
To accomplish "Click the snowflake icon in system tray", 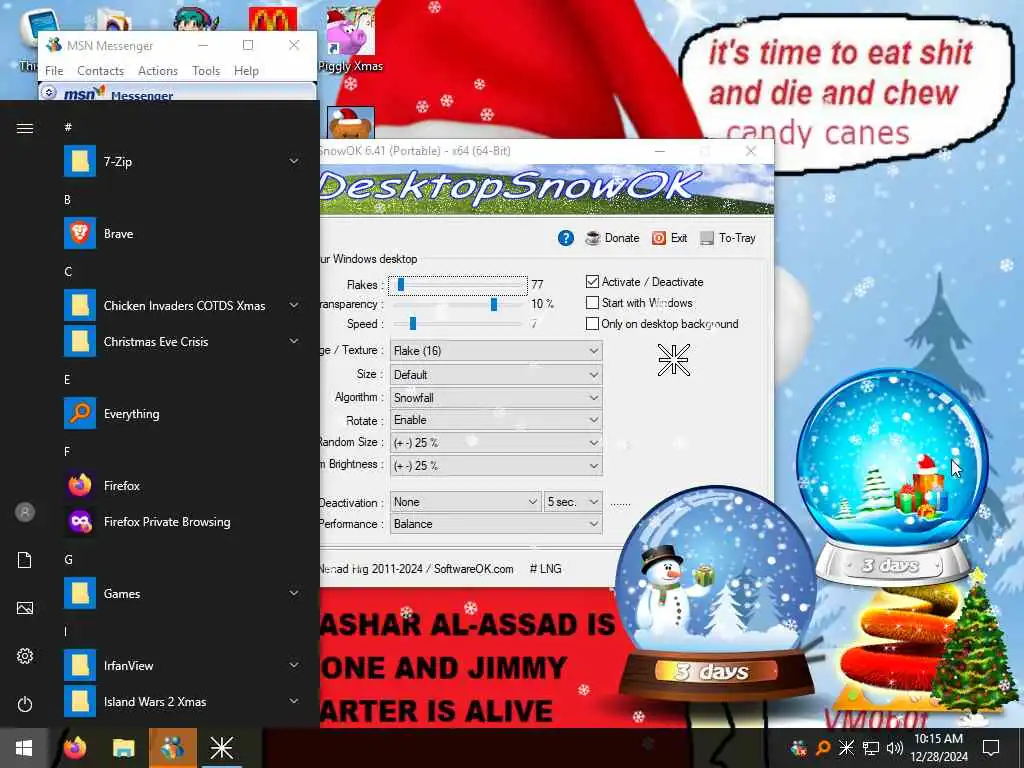I will pyautogui.click(x=846, y=748).
